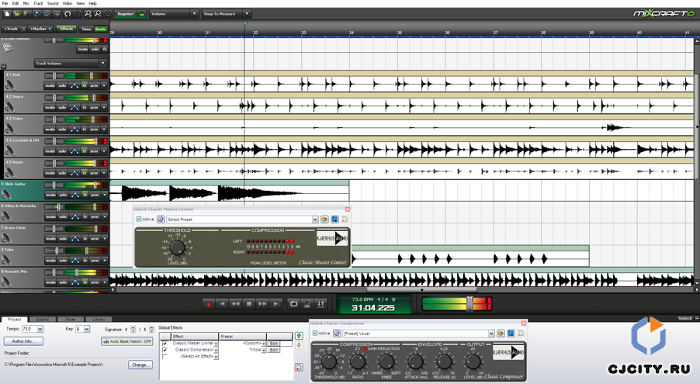Screen dimensions: 700x384
Task: Click the Rewind transport button
Action: tap(235, 304)
